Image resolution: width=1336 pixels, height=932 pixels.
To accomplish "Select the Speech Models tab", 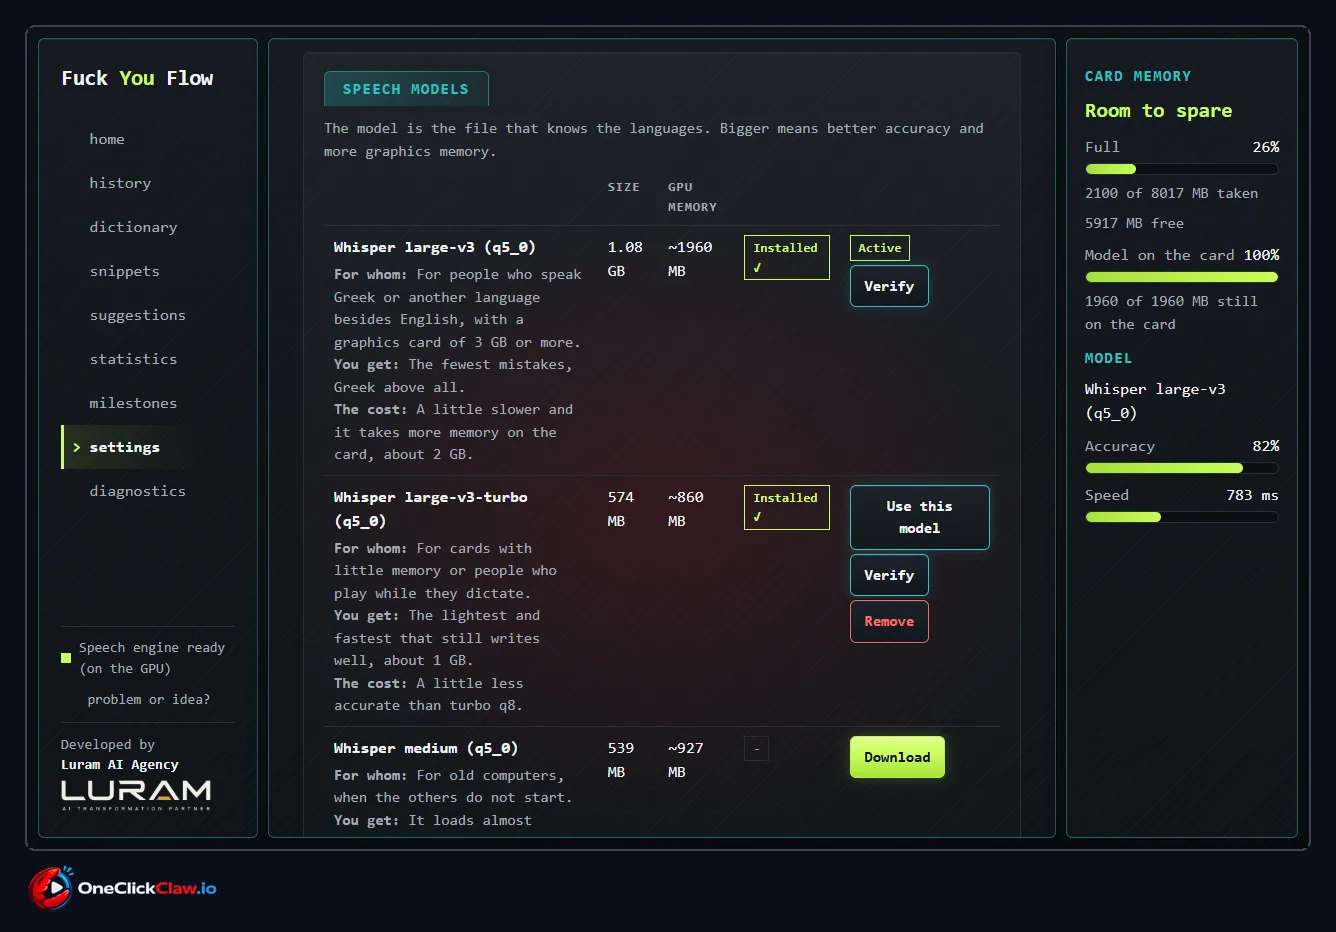I will click(x=406, y=89).
